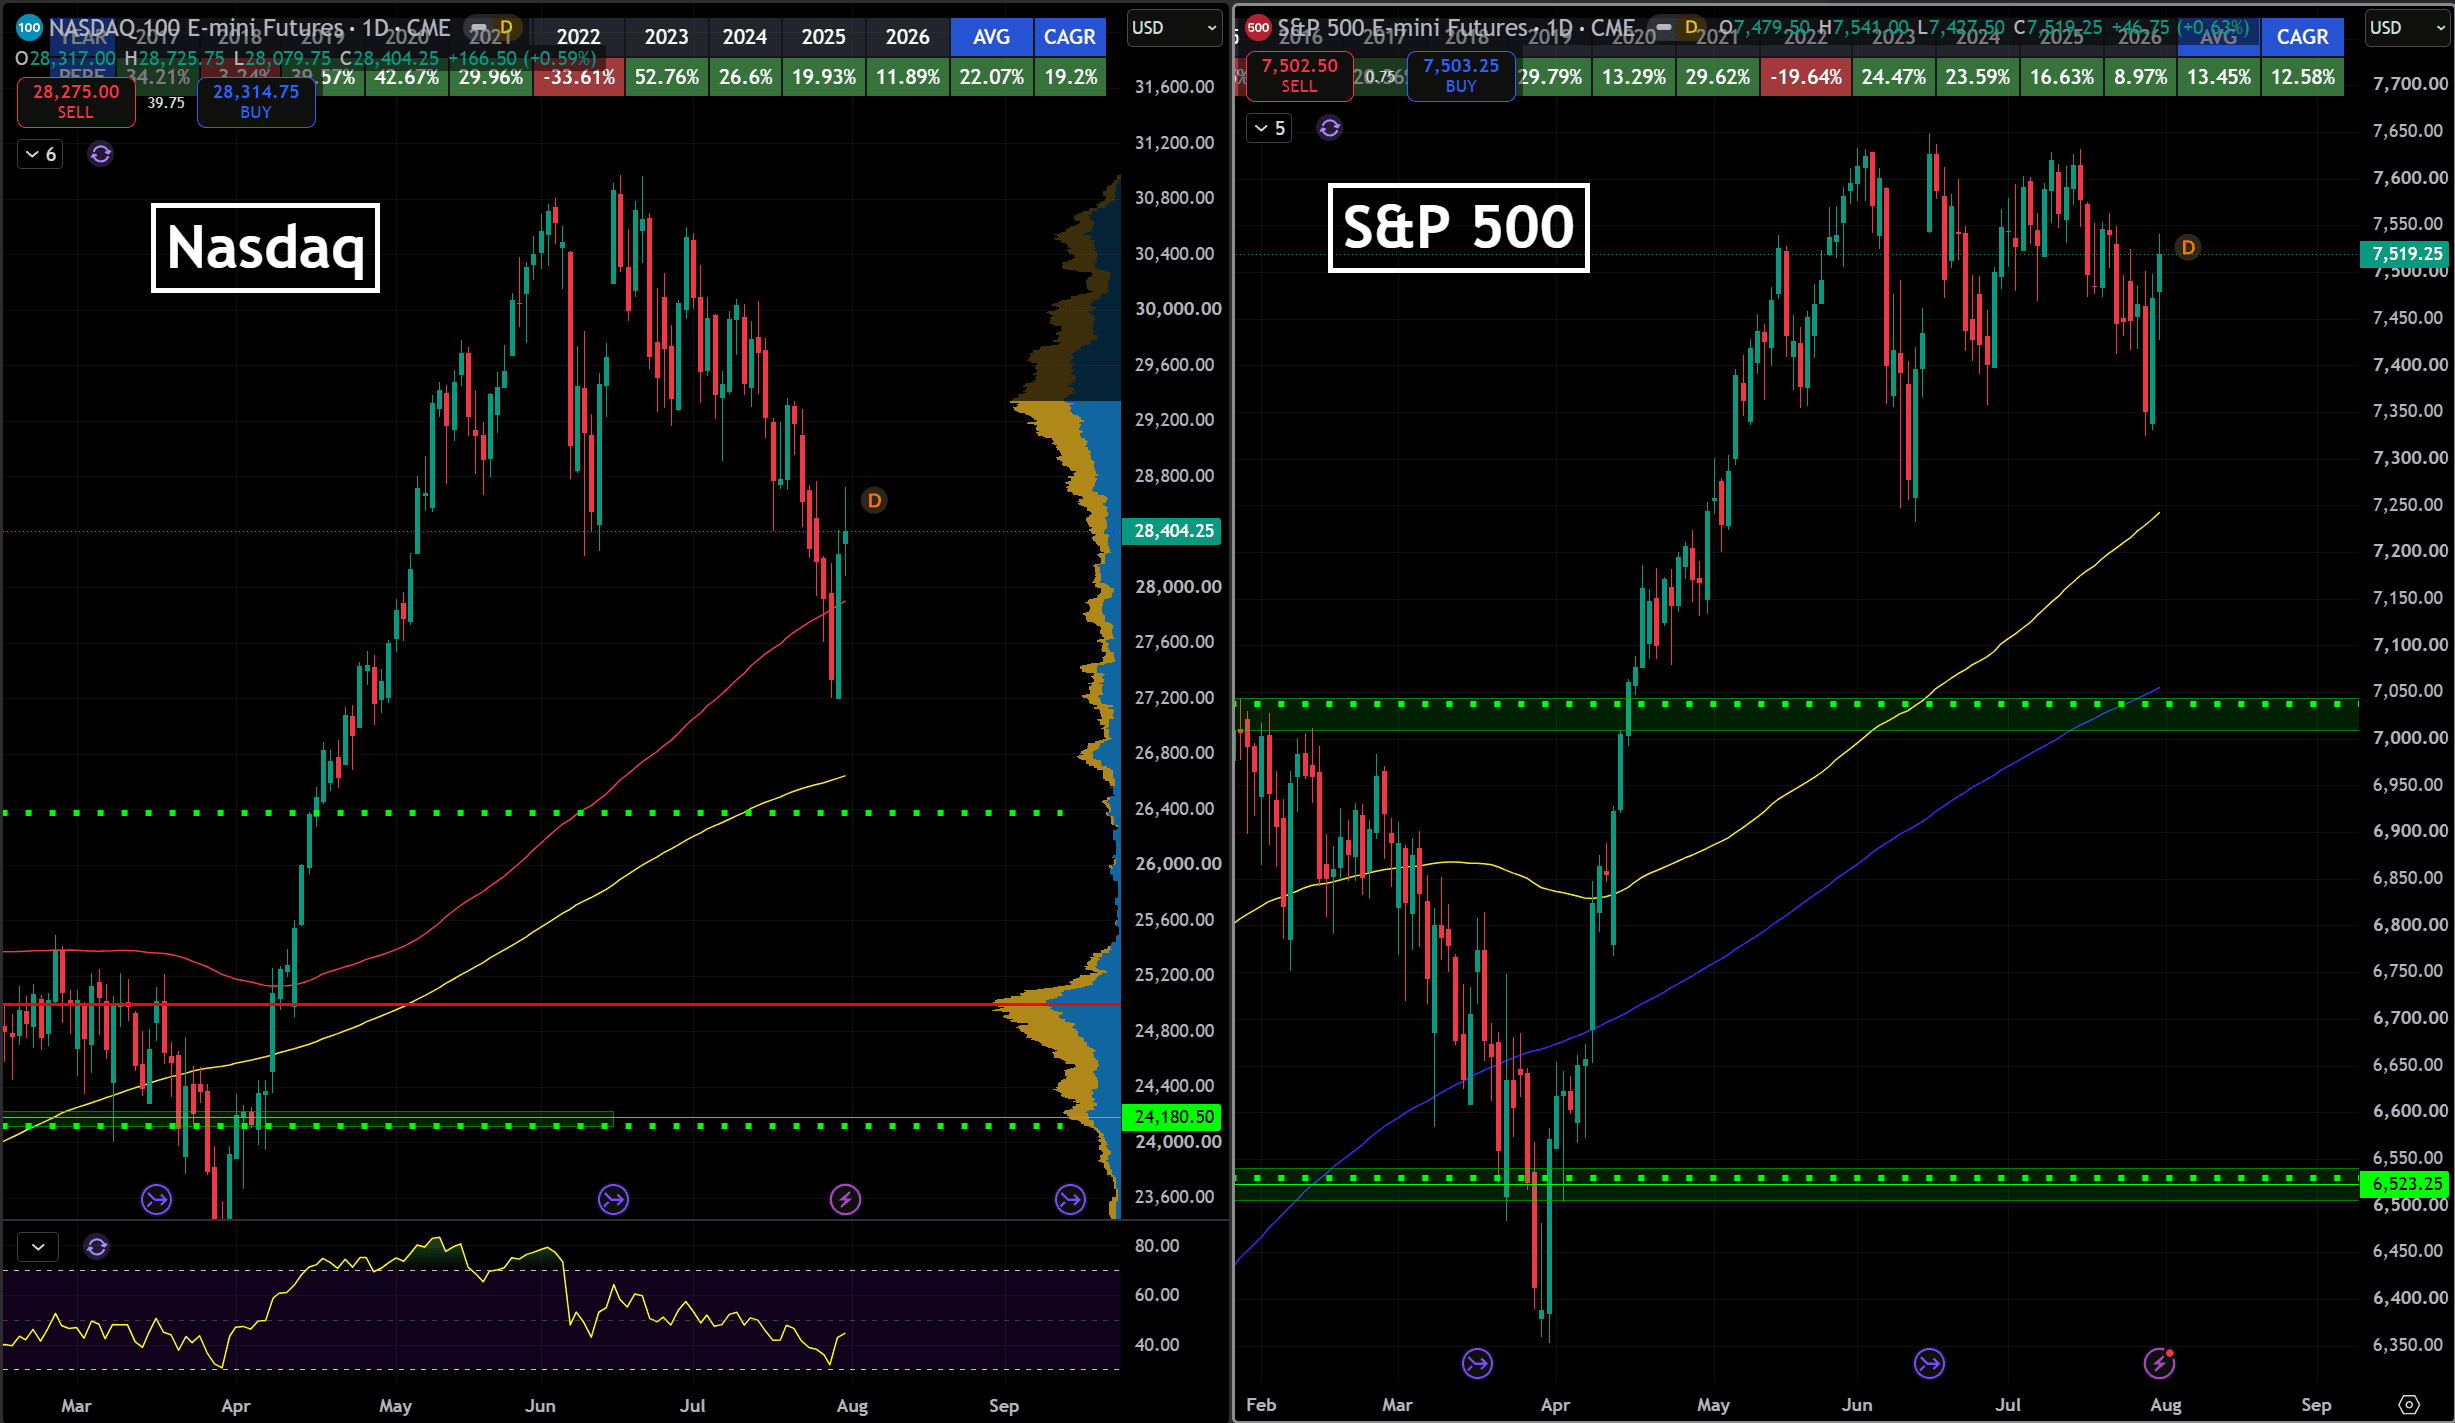Image resolution: width=2455 pixels, height=1423 pixels.
Task: Click the 19.2% CAGR value on Nasdaq
Action: click(x=1070, y=77)
